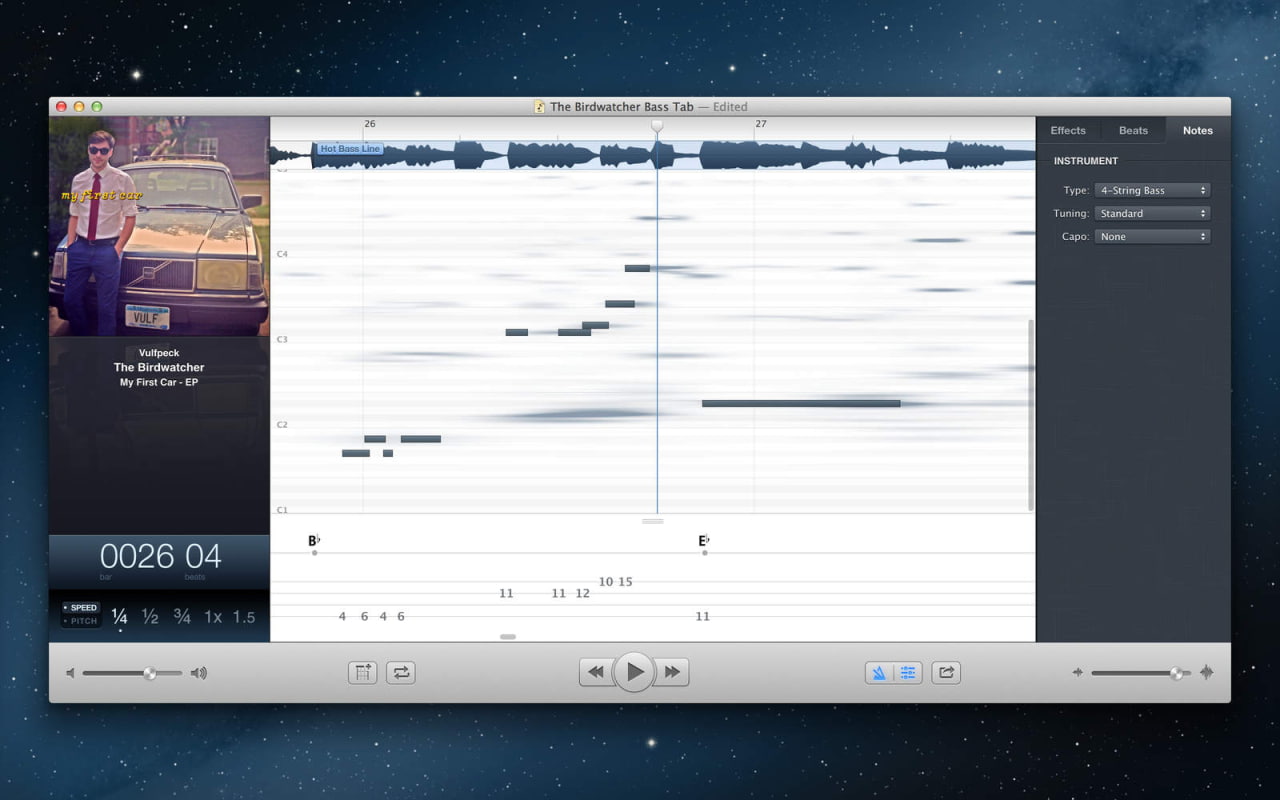1280x800 pixels.
Task: Switch to the Effects tab
Action: point(1068,130)
